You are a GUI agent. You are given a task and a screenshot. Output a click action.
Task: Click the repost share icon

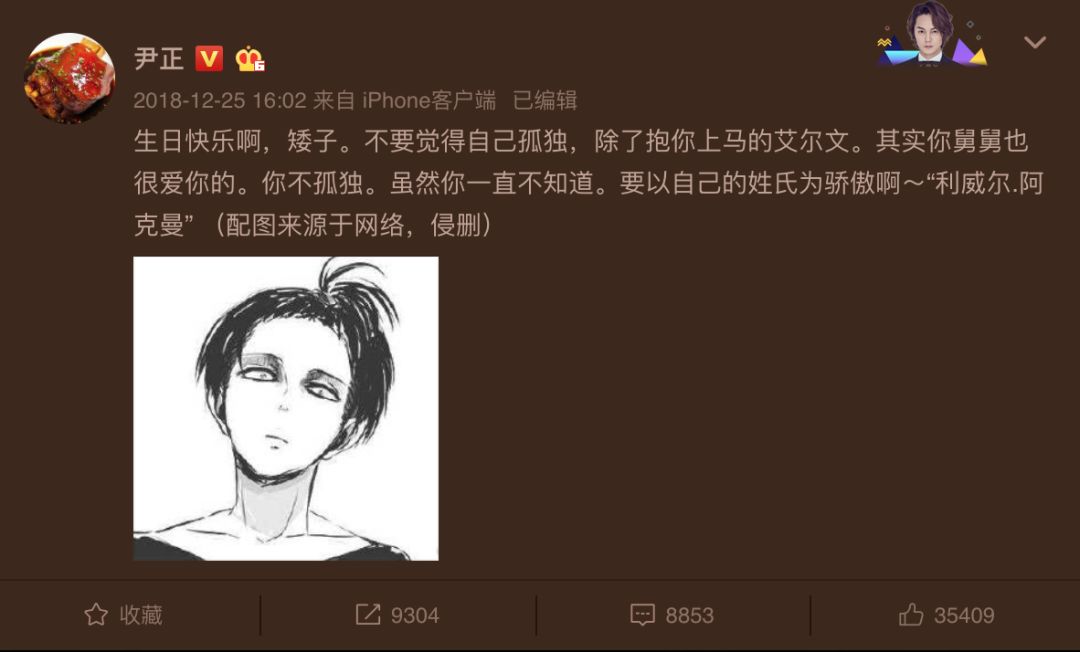point(368,614)
